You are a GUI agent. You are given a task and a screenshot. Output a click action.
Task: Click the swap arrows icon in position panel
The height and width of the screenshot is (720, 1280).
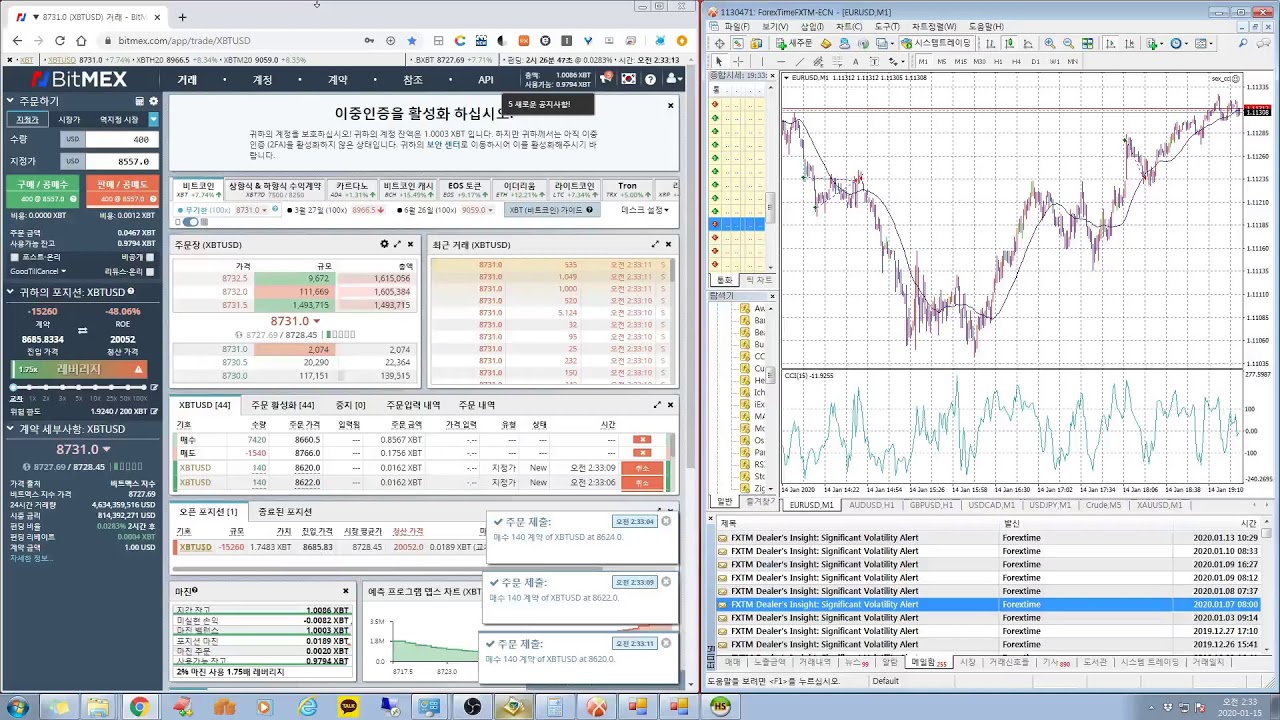[x=82, y=331]
